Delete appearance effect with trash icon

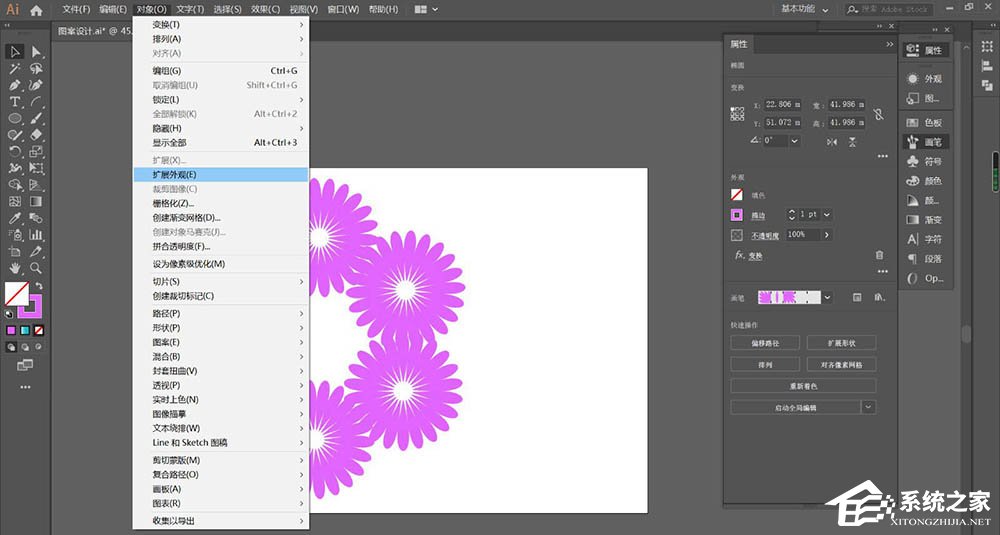click(x=879, y=255)
